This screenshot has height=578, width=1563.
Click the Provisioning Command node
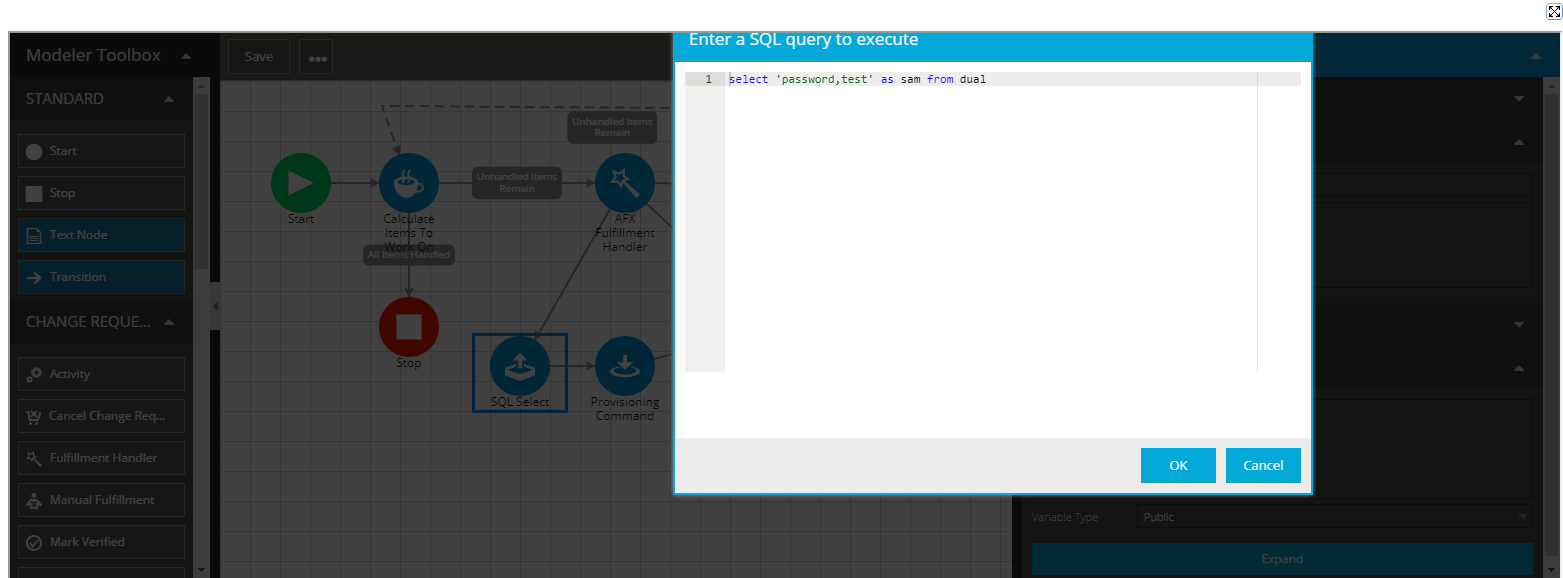click(x=624, y=367)
